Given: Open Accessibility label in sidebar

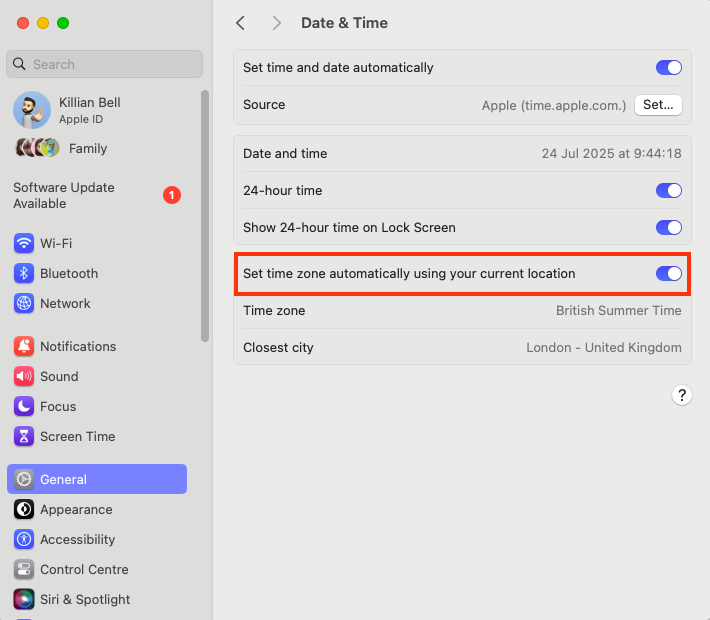Looking at the screenshot, I should [77, 539].
